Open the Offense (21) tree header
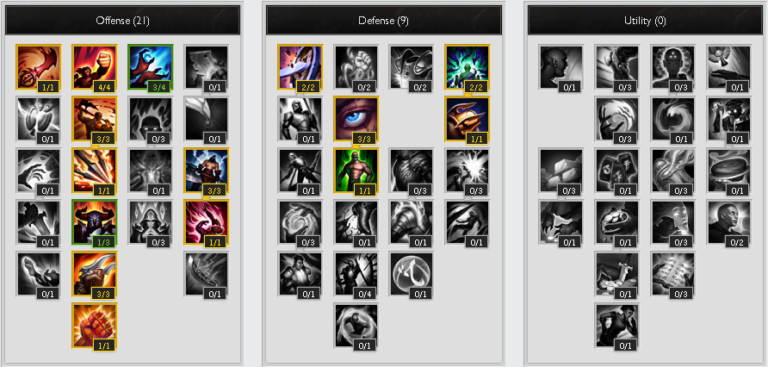768x367 pixels. 122,21
